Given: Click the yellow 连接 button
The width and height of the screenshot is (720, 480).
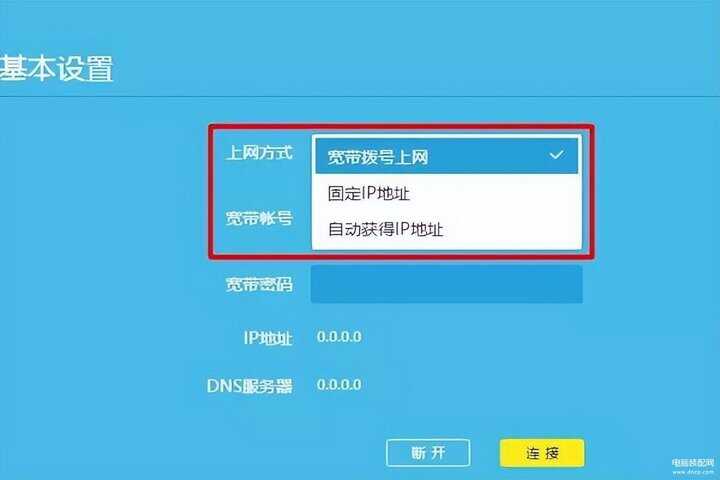Looking at the screenshot, I should click(x=542, y=453).
